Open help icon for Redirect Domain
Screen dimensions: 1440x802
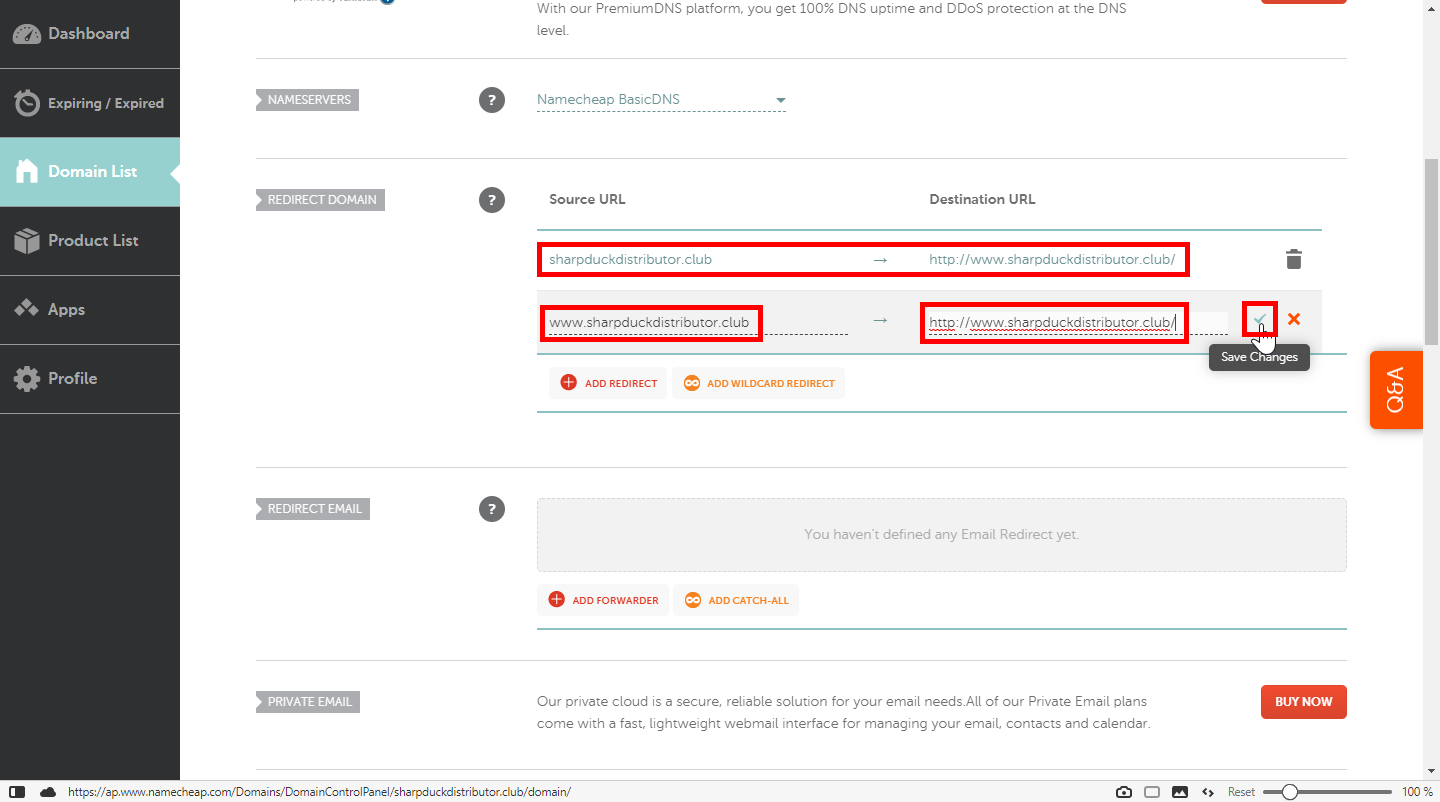[491, 200]
